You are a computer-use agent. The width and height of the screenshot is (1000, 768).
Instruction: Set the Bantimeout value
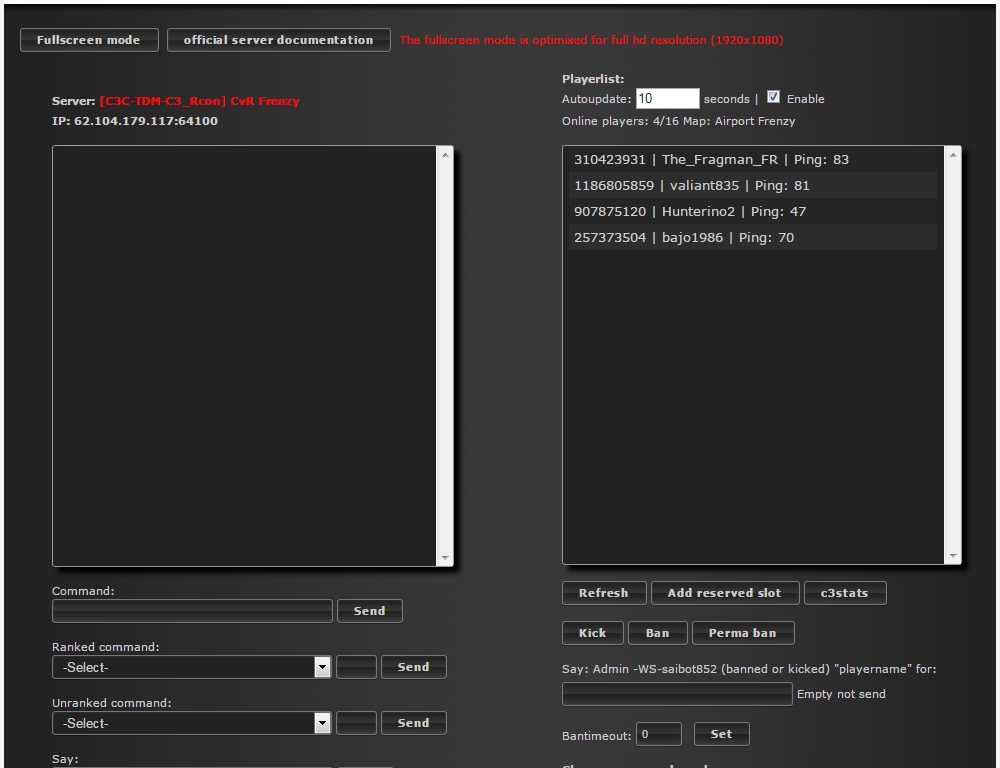pos(721,734)
